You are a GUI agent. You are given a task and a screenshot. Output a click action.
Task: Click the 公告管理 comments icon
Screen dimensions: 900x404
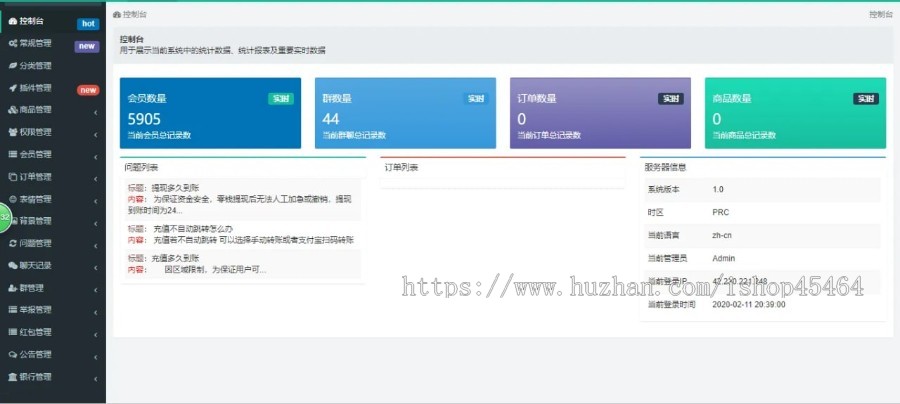tap(13, 355)
